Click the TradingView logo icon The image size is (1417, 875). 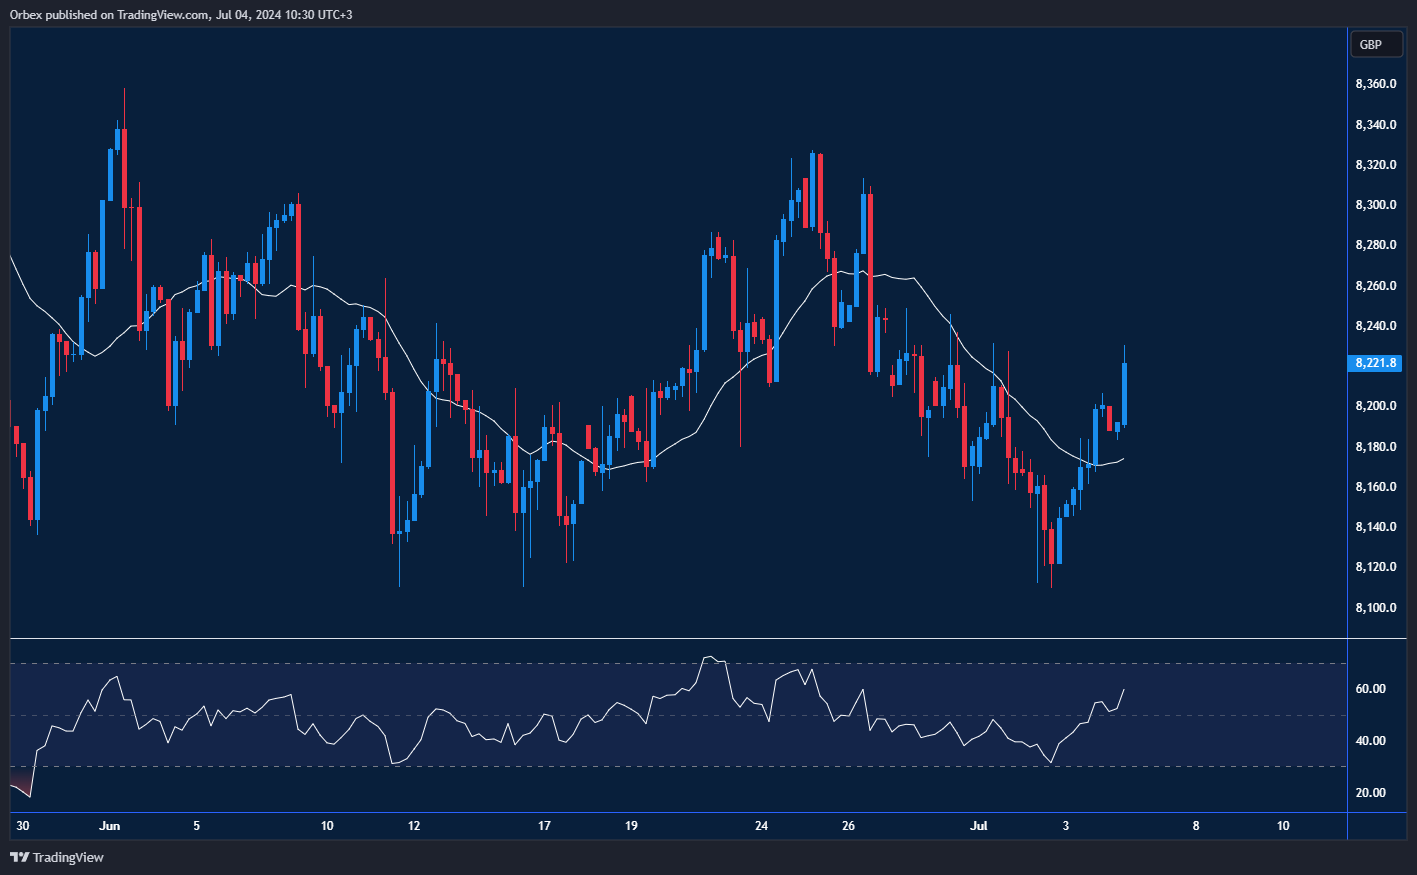tap(19, 857)
